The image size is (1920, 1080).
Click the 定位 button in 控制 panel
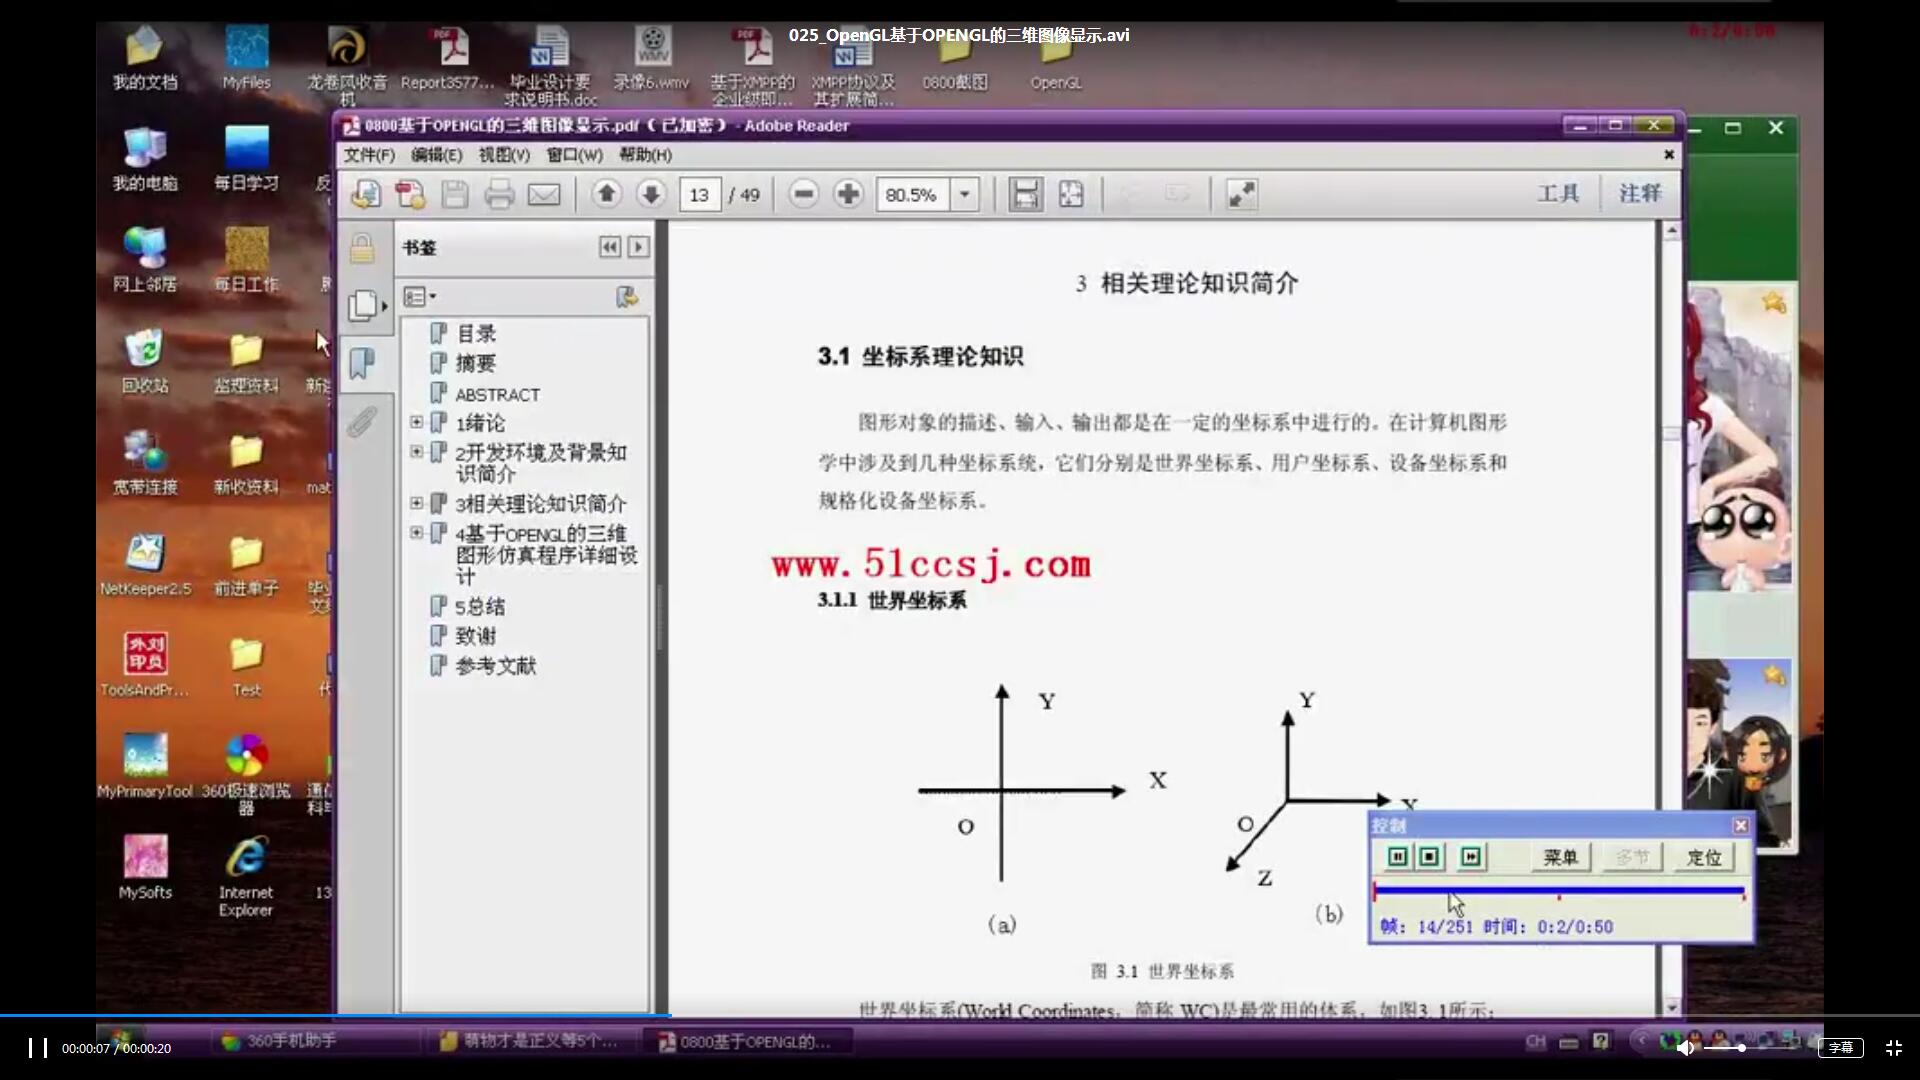point(1704,857)
